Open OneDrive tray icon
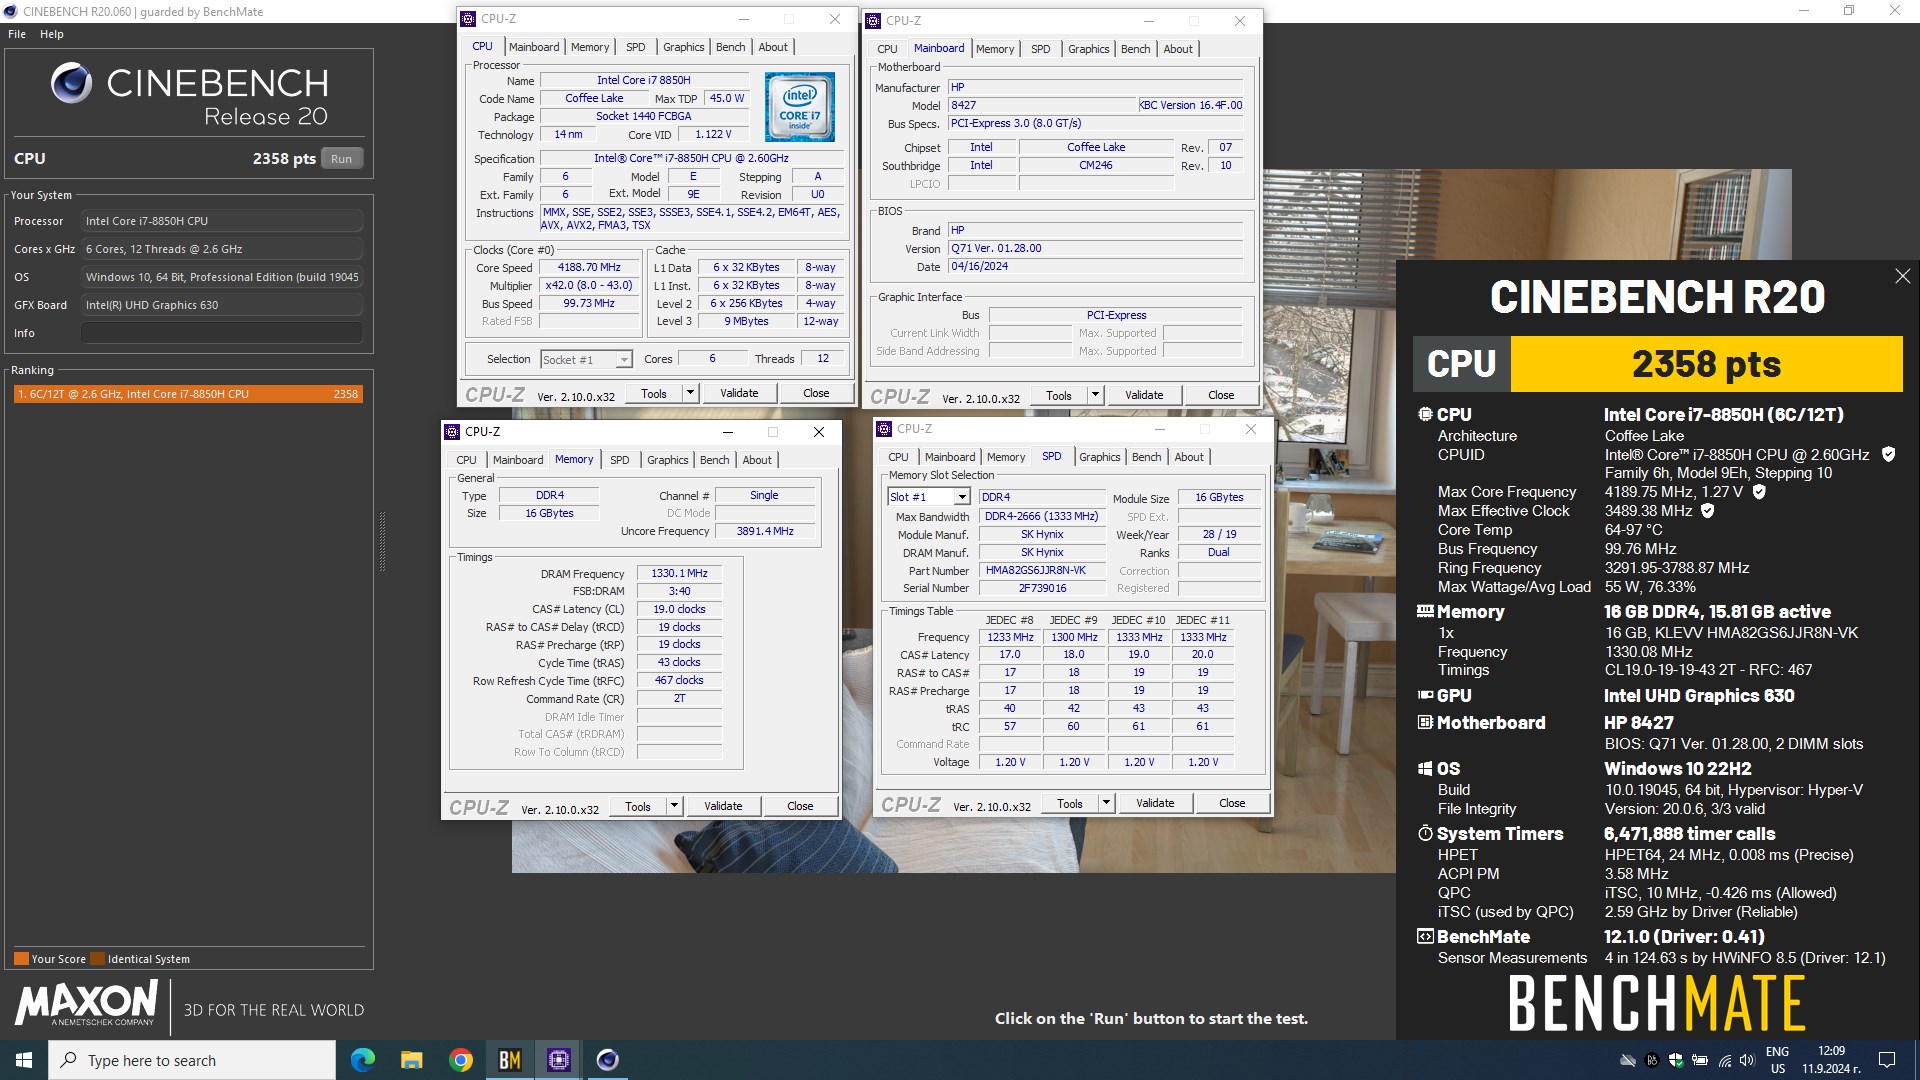 1628,1060
